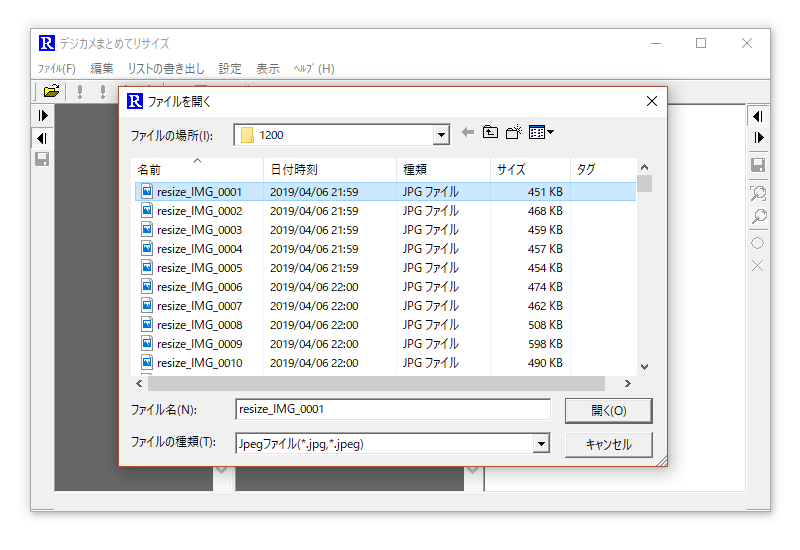The height and width of the screenshot is (550, 800).
Task: Expand the ファイルの種類 filter dropdown
Action: [541, 443]
